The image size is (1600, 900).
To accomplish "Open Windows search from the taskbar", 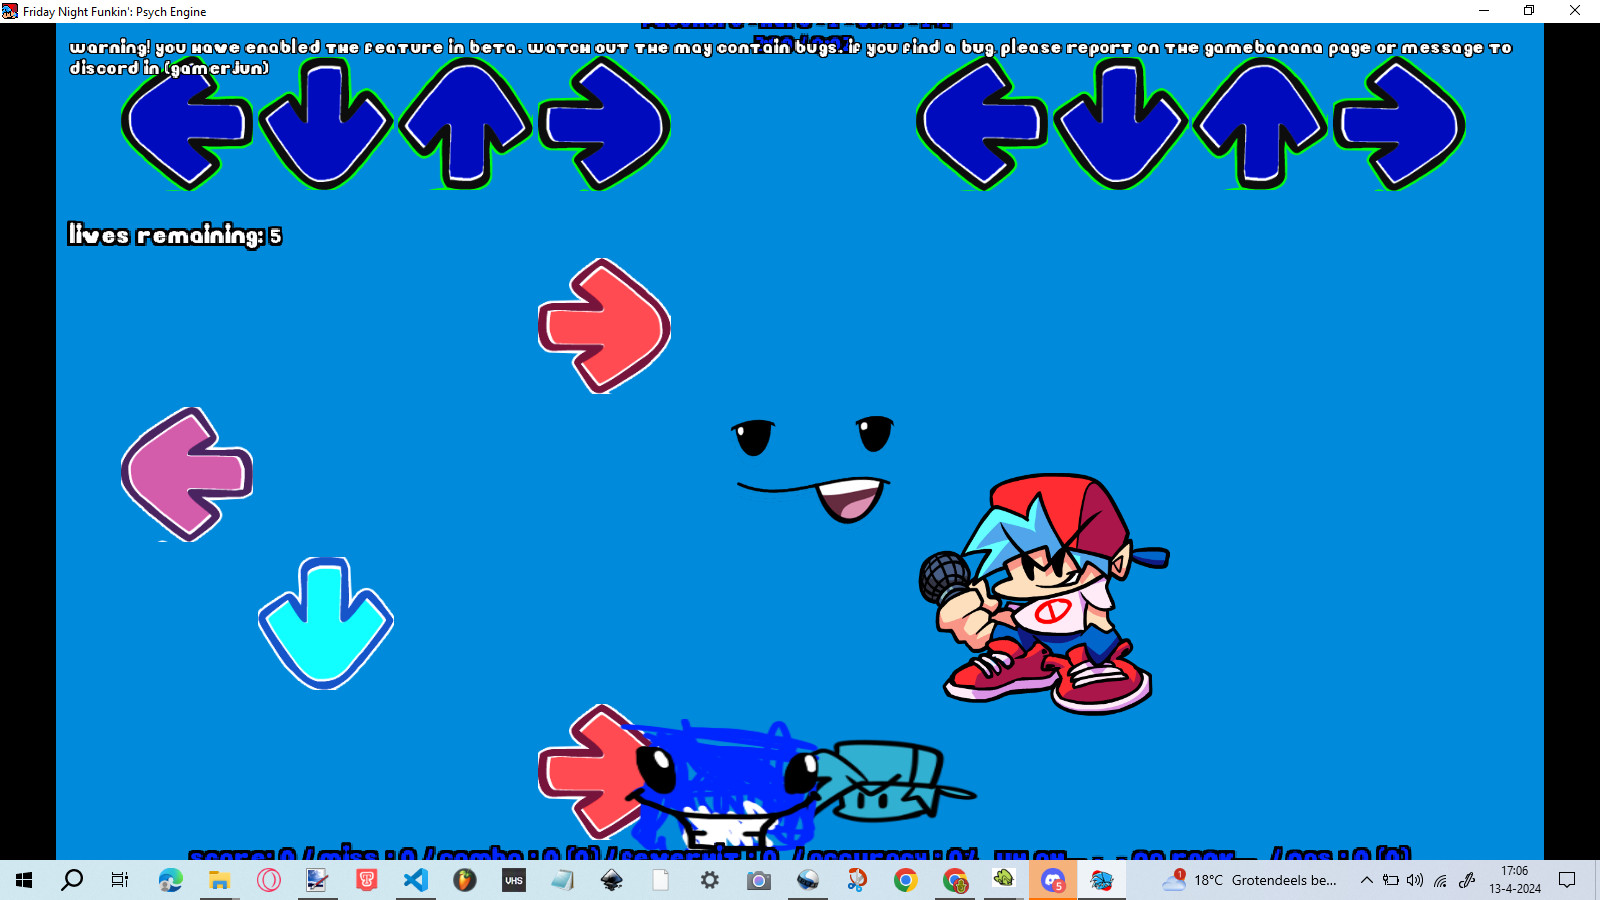I will click(72, 880).
